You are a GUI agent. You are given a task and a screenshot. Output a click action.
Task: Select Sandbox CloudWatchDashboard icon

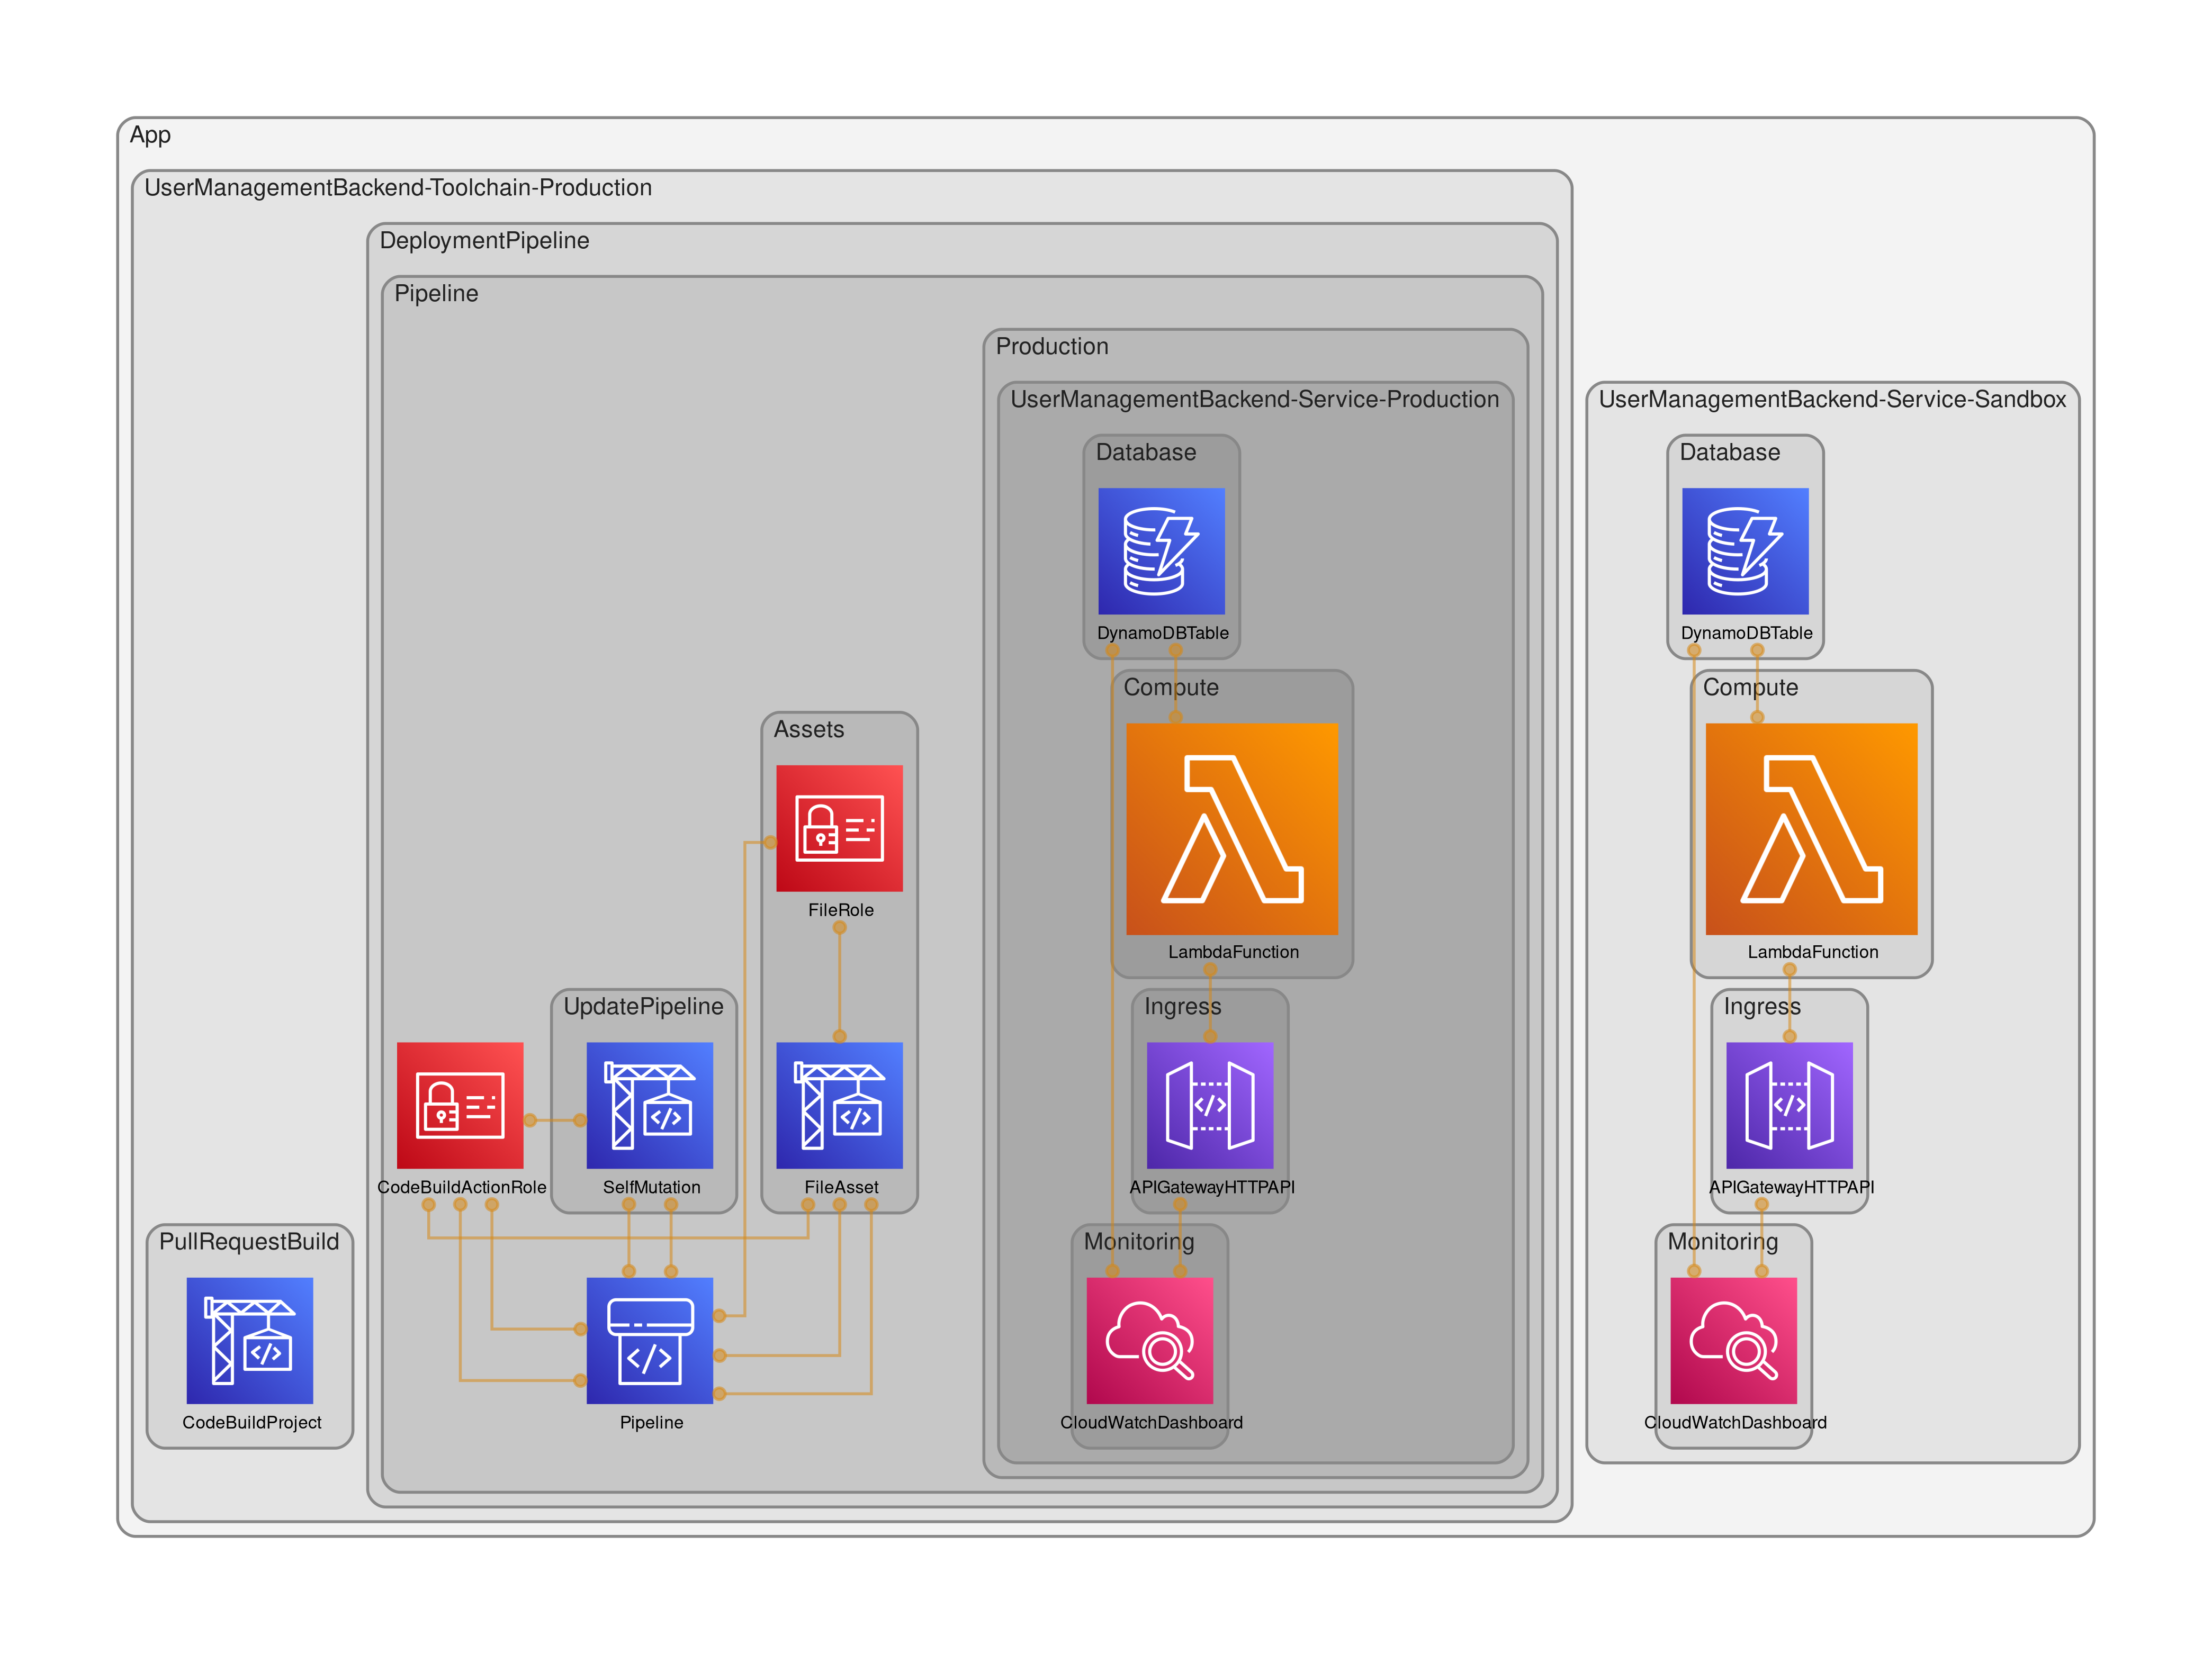(x=1733, y=1340)
